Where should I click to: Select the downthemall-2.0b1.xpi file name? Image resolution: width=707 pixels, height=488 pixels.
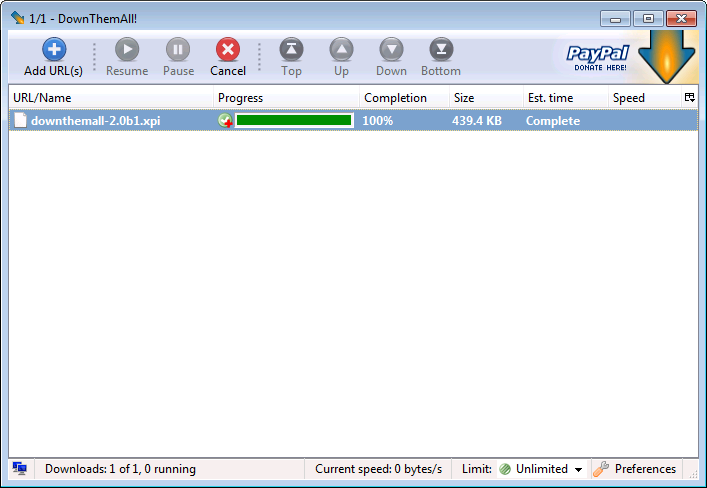click(x=96, y=121)
